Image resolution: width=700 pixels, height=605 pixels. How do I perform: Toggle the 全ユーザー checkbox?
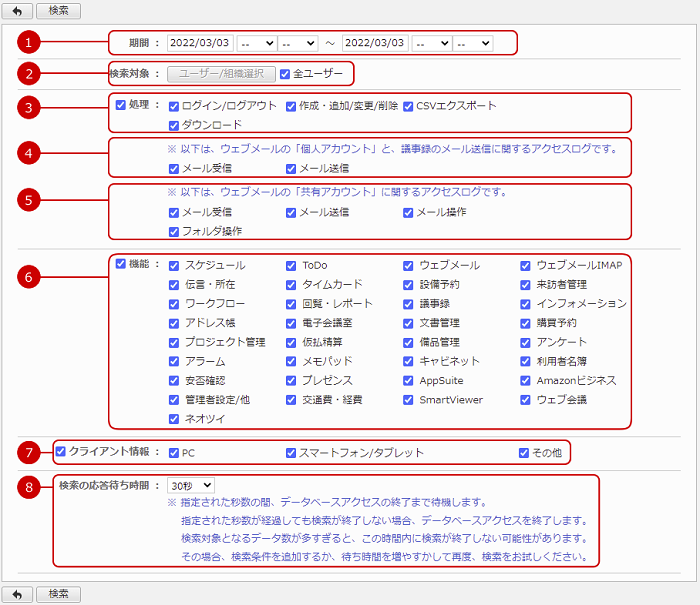click(286, 74)
